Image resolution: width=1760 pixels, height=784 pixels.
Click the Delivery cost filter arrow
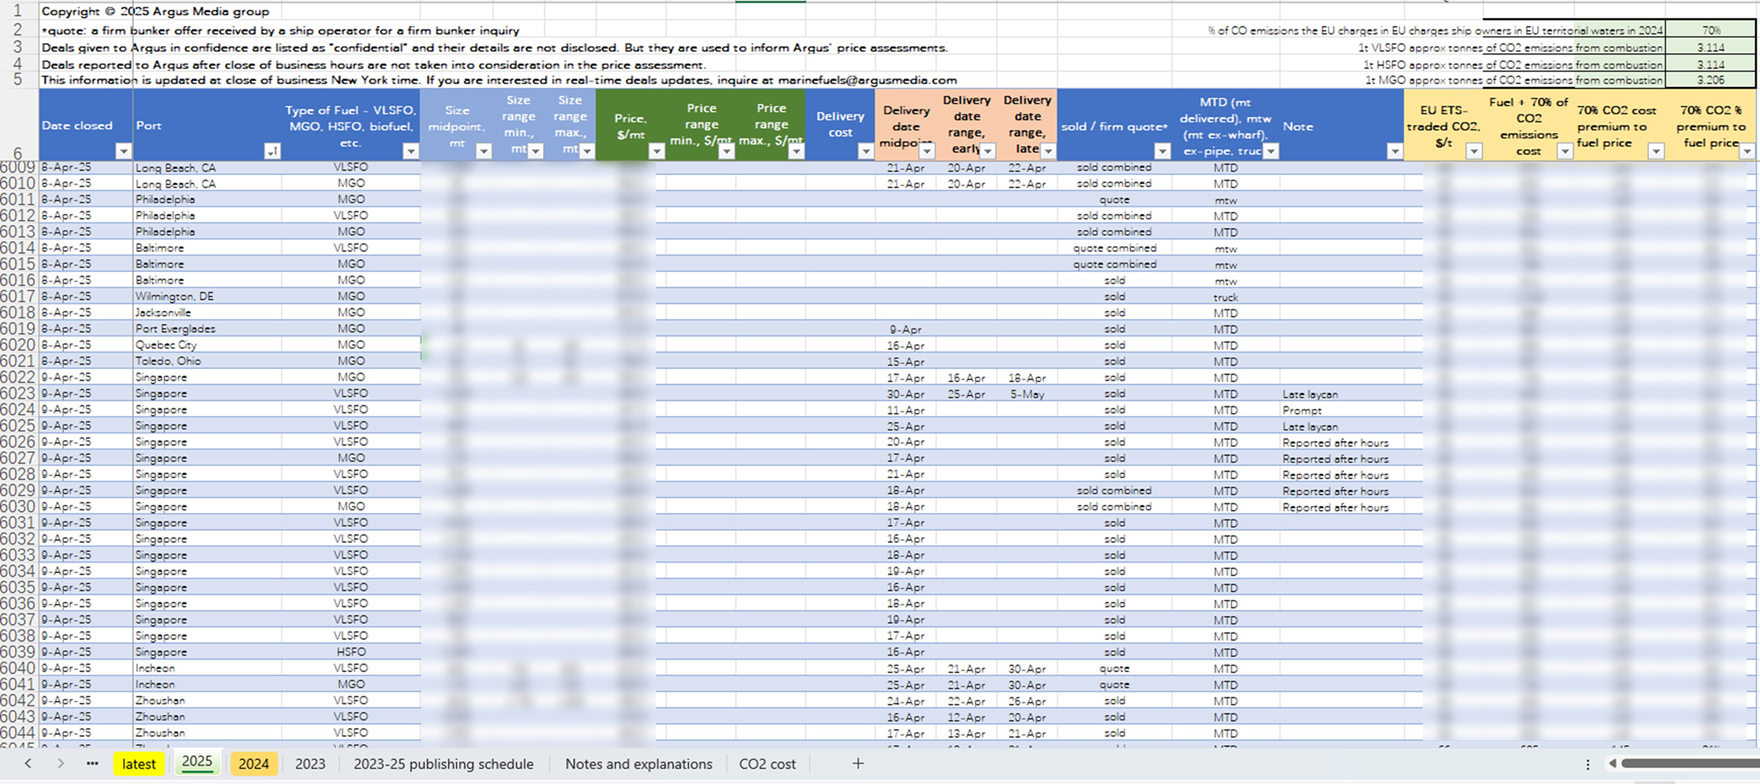tap(865, 151)
